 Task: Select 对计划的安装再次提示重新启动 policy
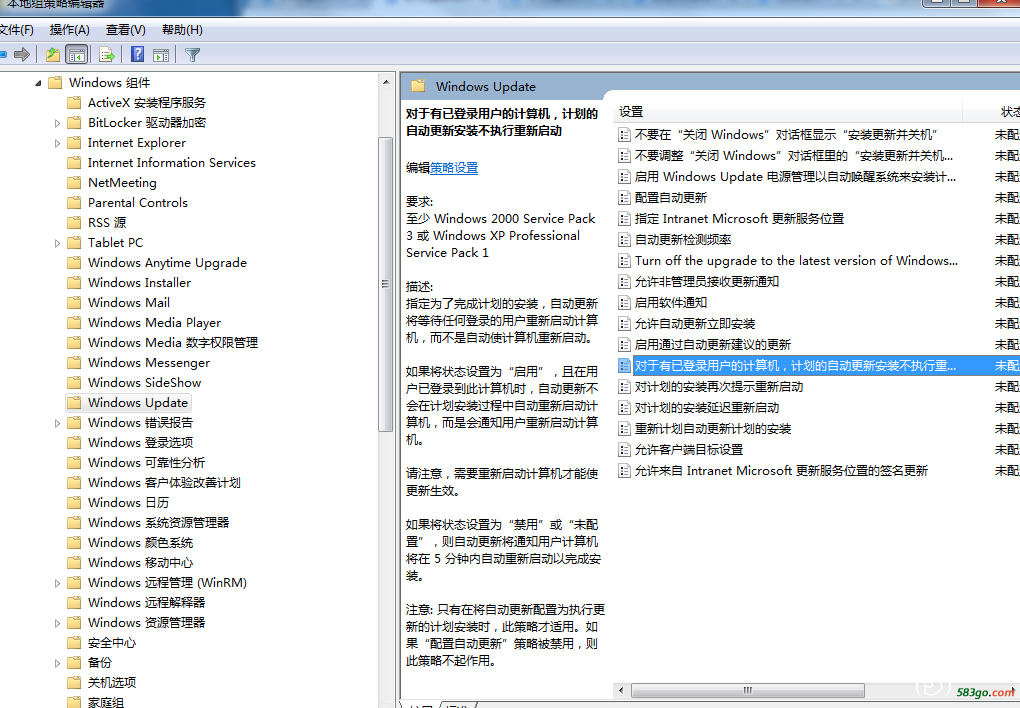pyautogui.click(x=719, y=387)
